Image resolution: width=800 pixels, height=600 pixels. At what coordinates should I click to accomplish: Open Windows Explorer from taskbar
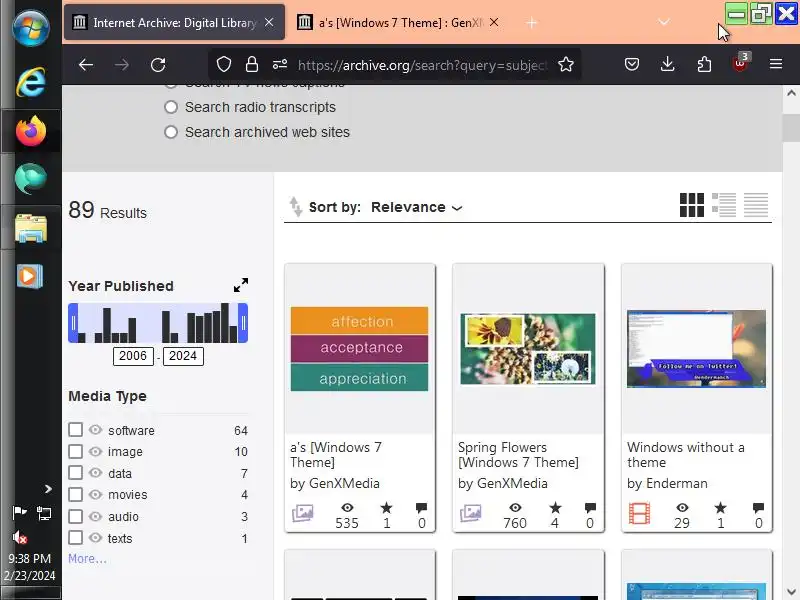[31, 228]
